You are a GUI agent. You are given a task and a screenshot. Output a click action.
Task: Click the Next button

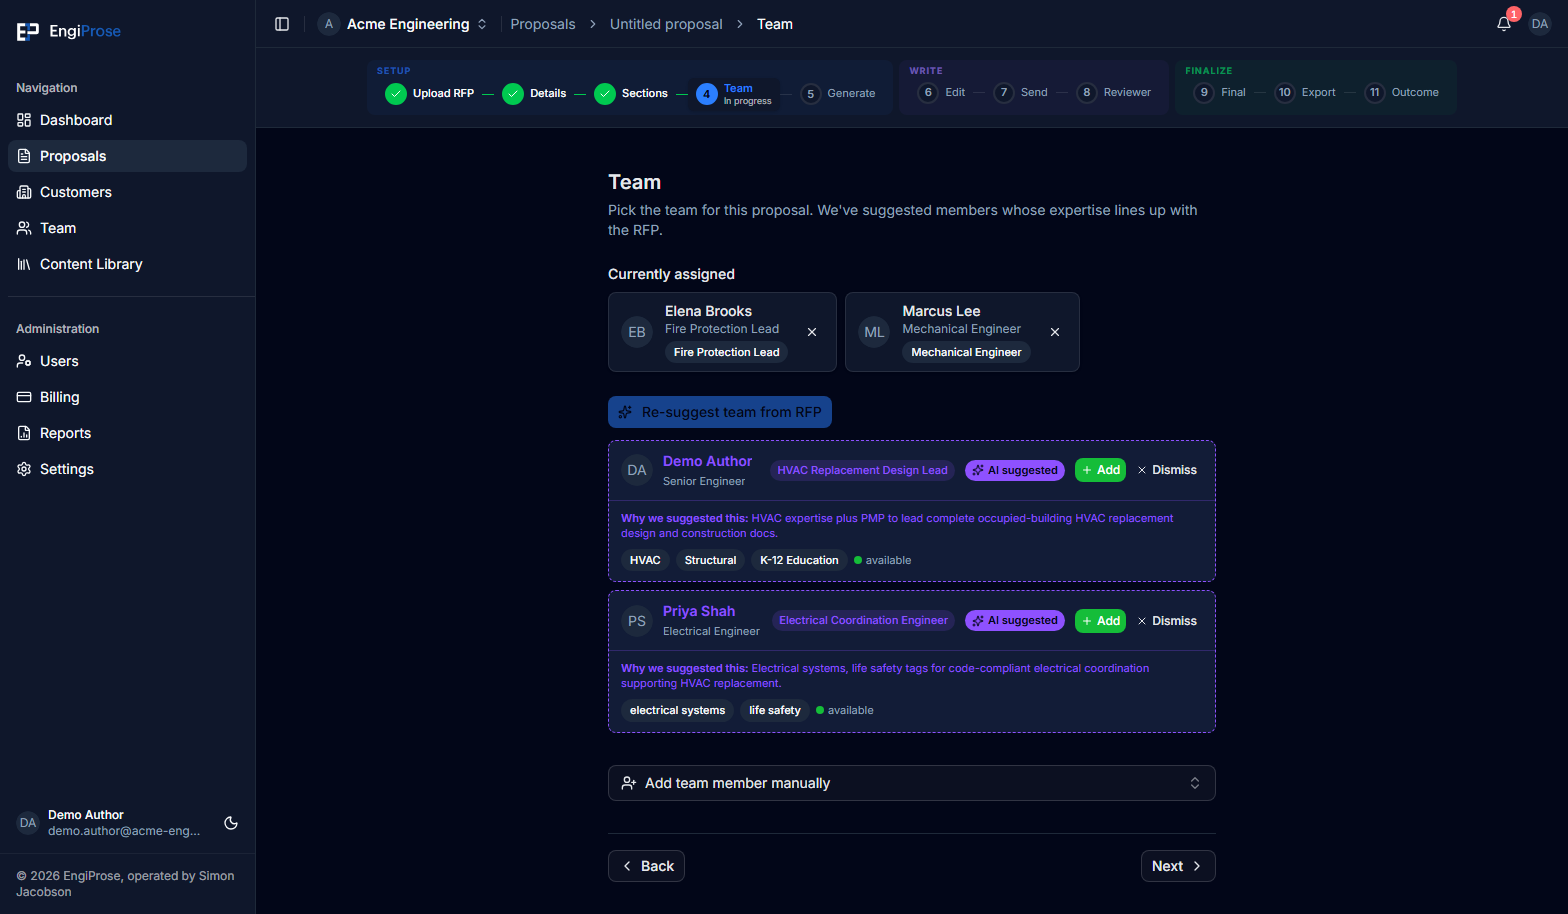pos(1178,866)
